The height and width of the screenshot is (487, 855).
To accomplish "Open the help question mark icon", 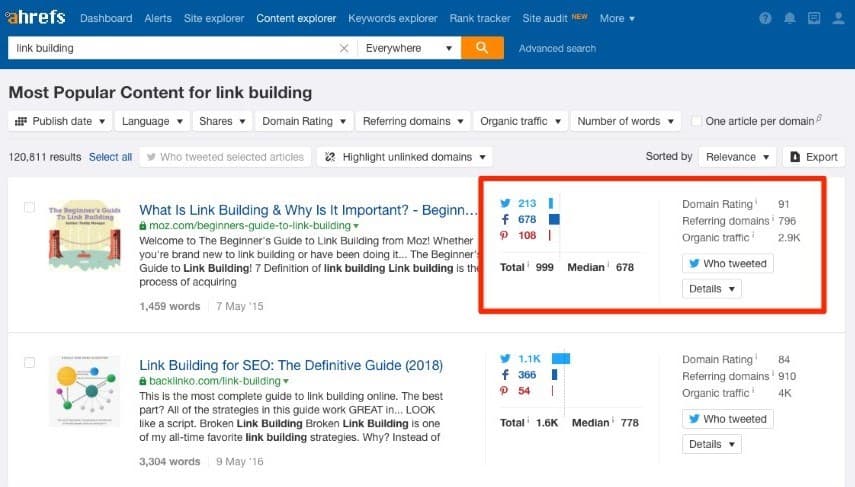I will point(765,19).
